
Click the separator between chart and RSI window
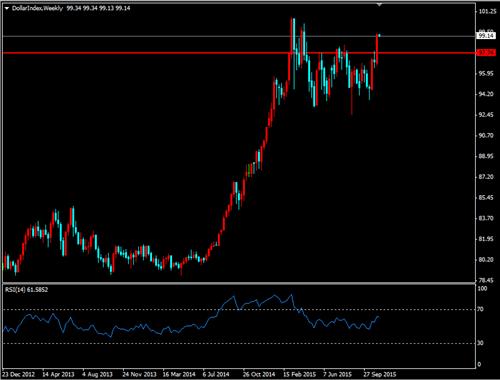pyautogui.click(x=238, y=284)
